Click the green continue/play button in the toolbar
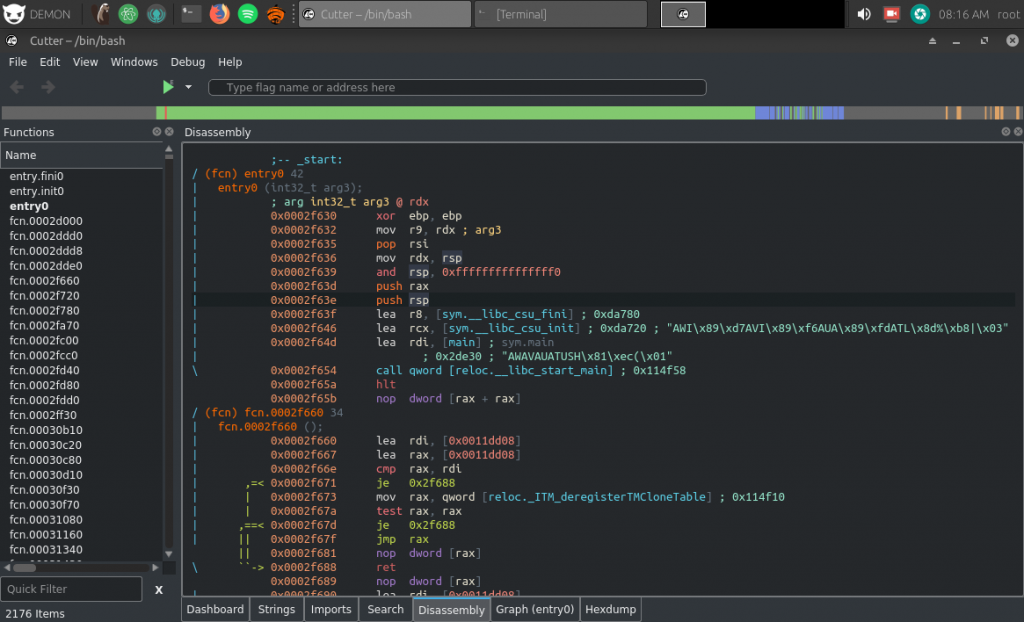The image size is (1024, 622). [x=168, y=87]
